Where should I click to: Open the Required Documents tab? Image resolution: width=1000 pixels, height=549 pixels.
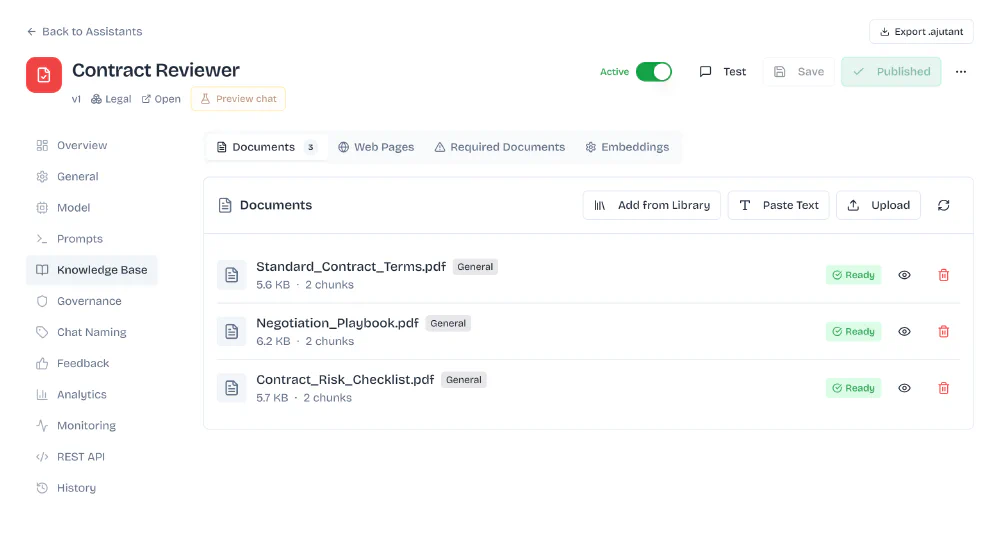[500, 147]
